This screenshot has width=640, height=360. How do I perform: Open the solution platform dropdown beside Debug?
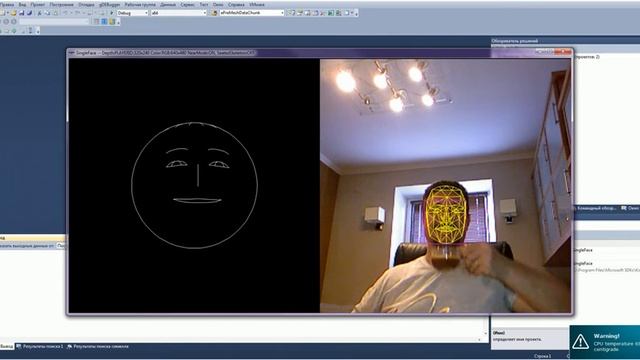point(179,13)
